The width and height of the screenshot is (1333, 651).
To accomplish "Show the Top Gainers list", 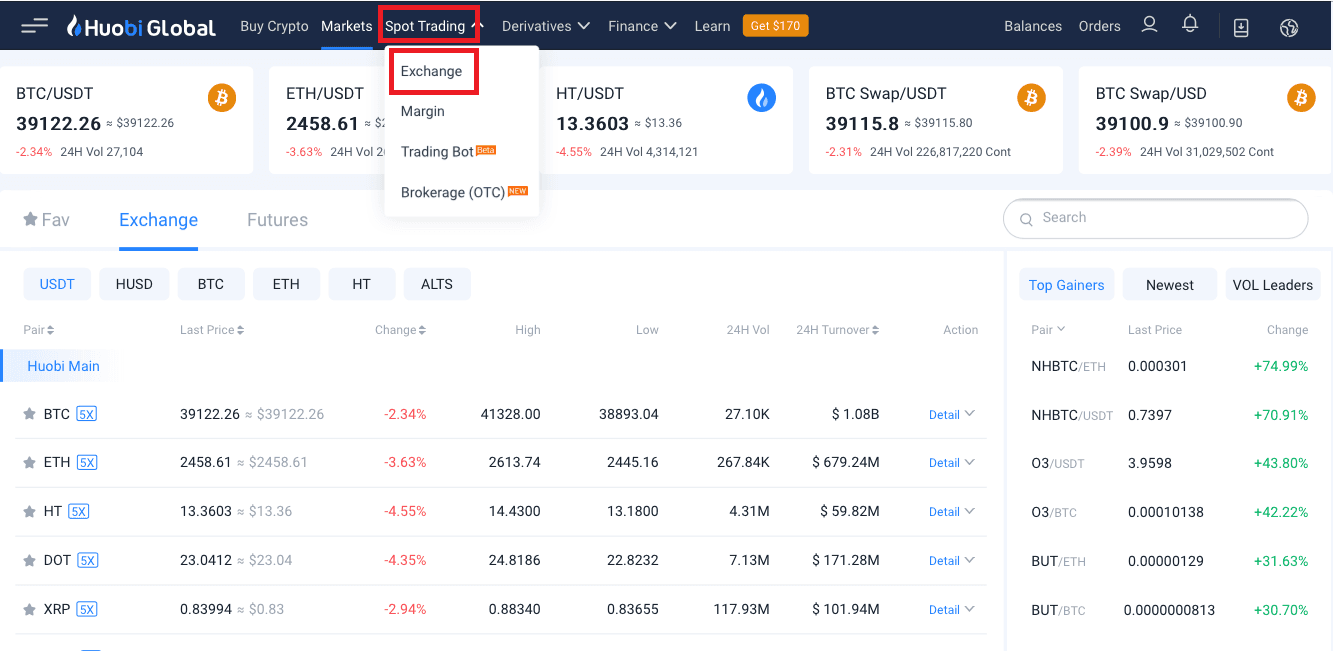I will tap(1066, 285).
